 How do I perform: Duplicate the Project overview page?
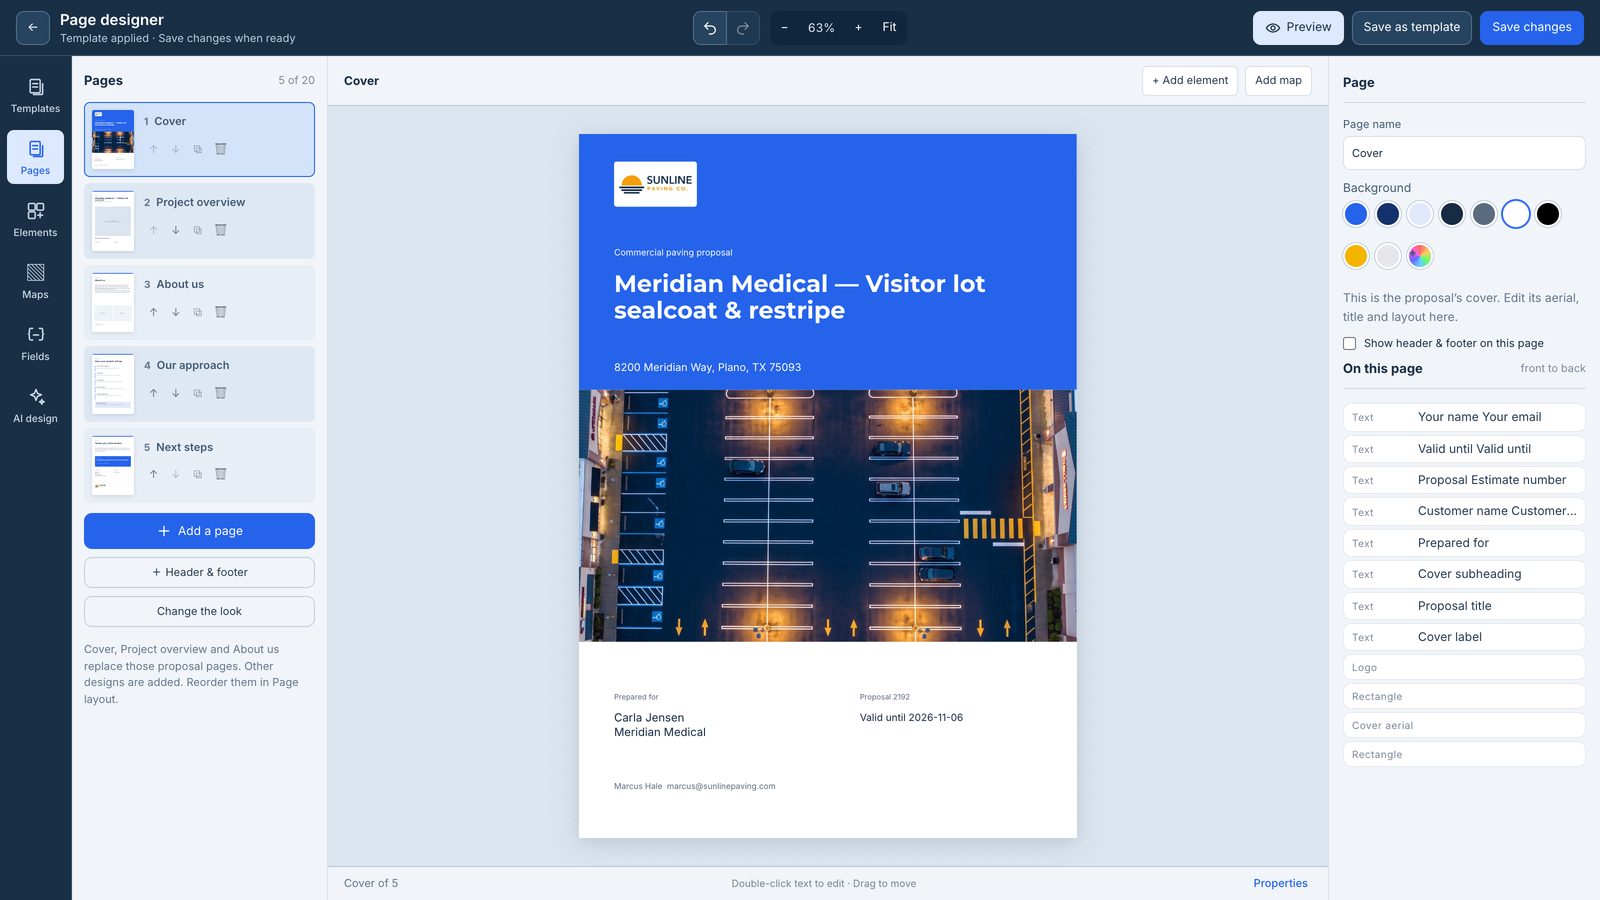point(198,230)
